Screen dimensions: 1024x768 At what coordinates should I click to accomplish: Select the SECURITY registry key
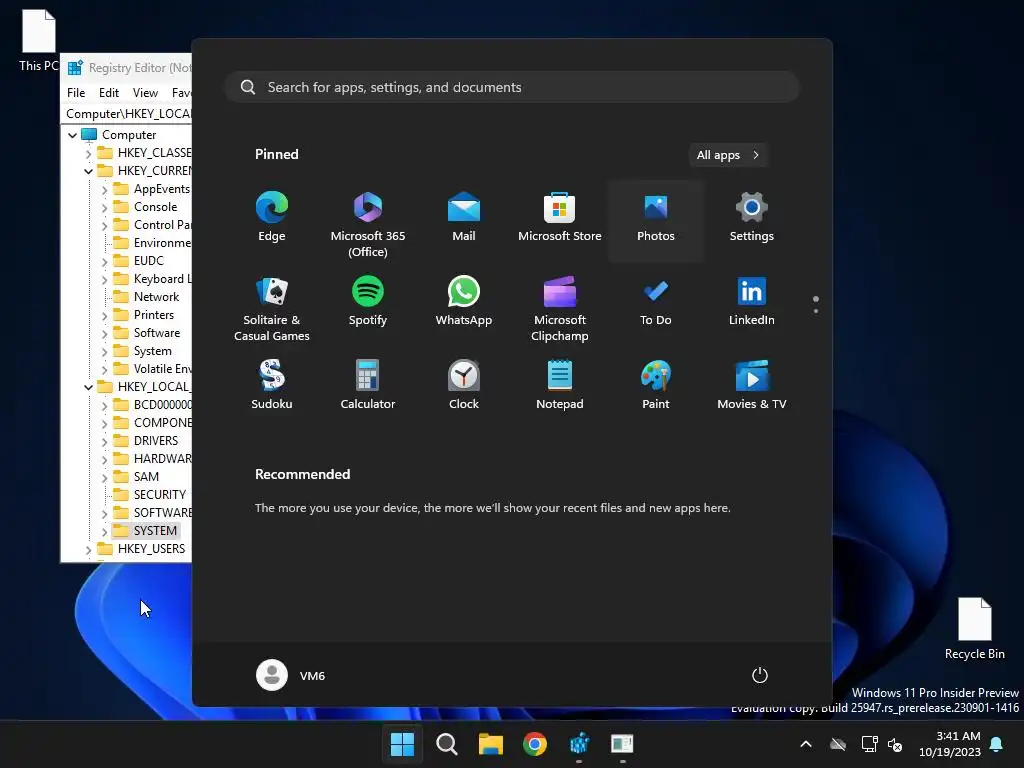[159, 495]
